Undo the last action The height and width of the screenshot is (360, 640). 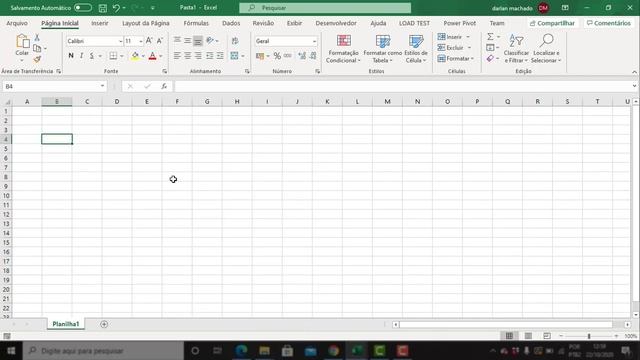pos(116,8)
